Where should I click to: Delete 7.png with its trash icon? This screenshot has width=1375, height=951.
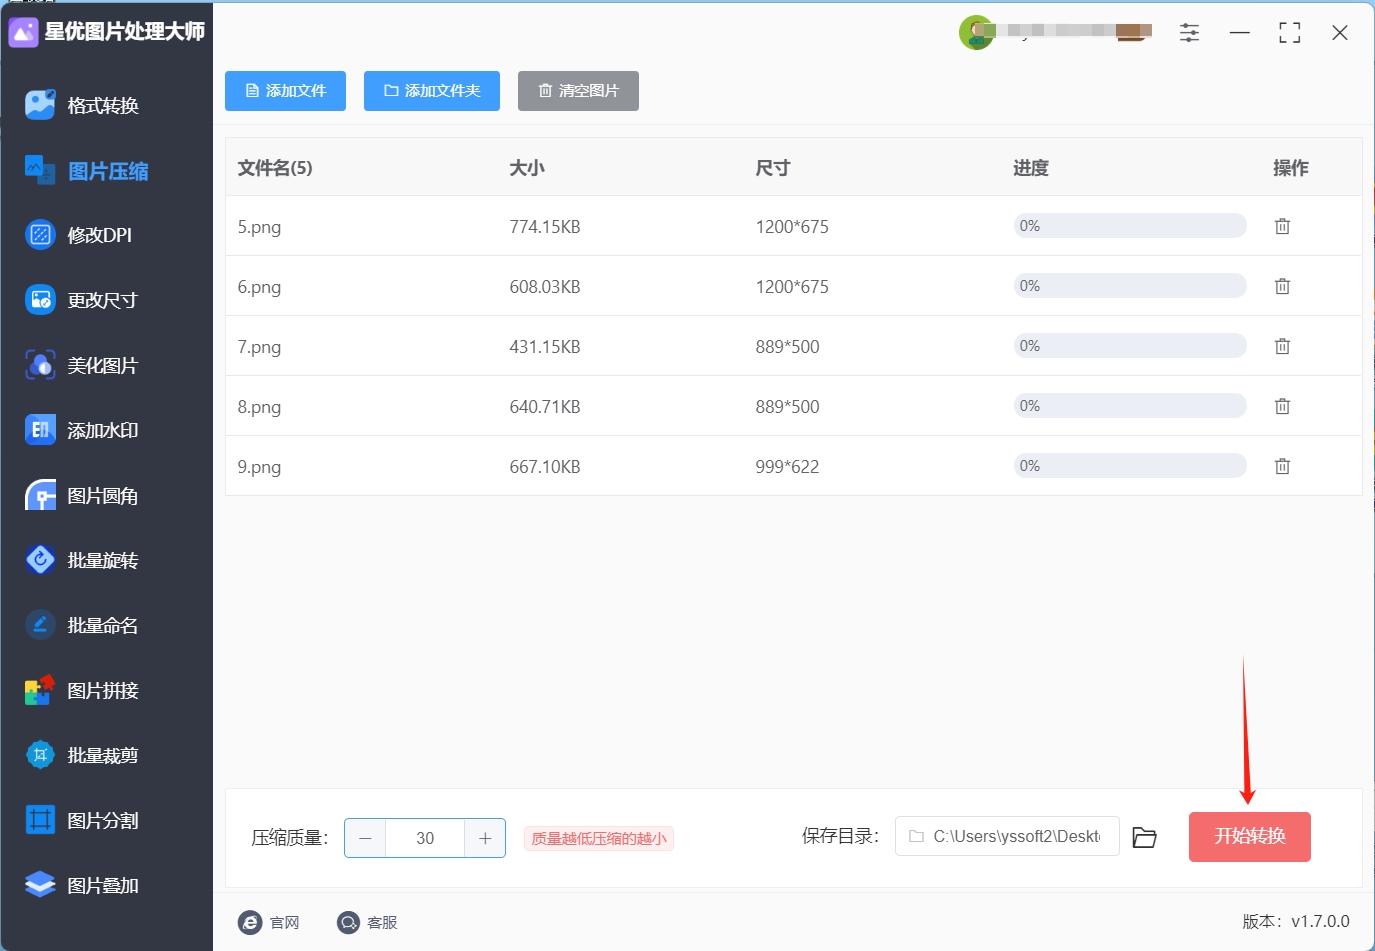(1282, 346)
